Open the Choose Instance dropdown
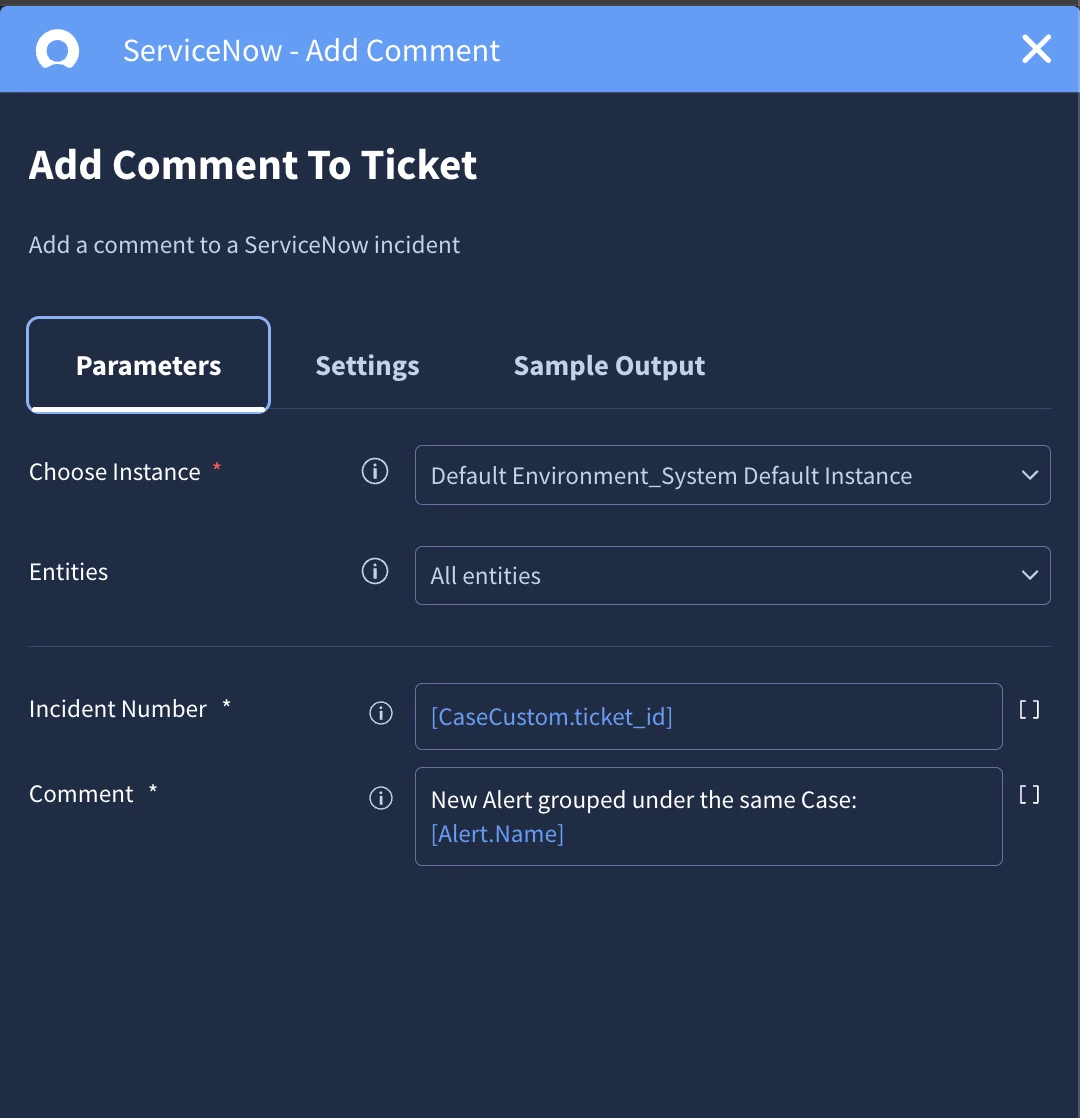The image size is (1080, 1118). tap(732, 475)
